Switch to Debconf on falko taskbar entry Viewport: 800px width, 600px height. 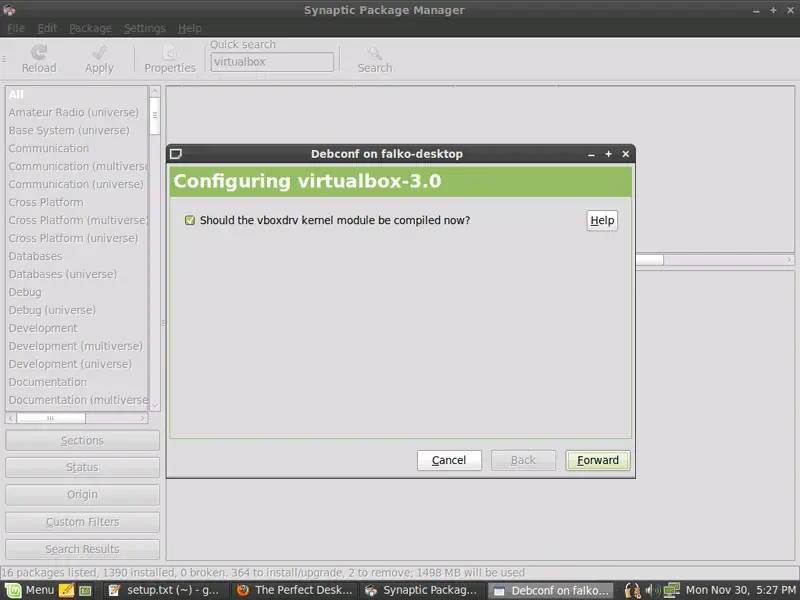click(552, 590)
